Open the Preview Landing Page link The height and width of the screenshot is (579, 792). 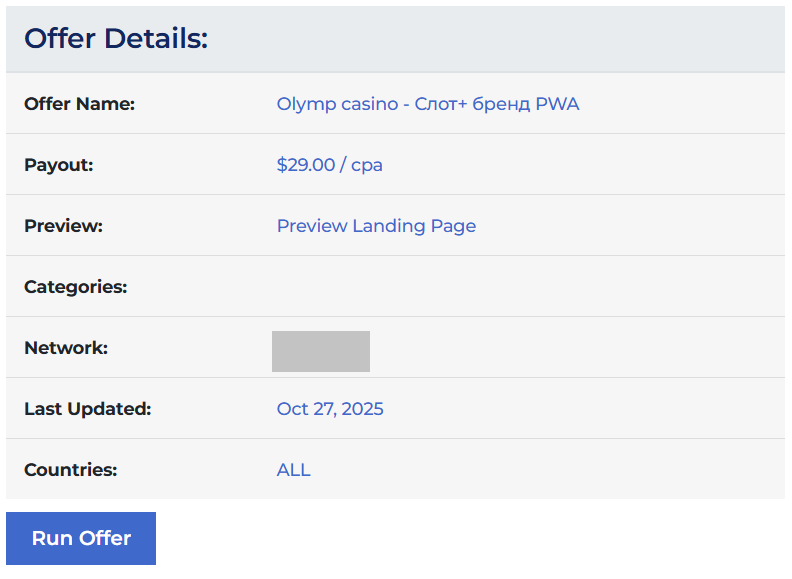[x=376, y=226]
